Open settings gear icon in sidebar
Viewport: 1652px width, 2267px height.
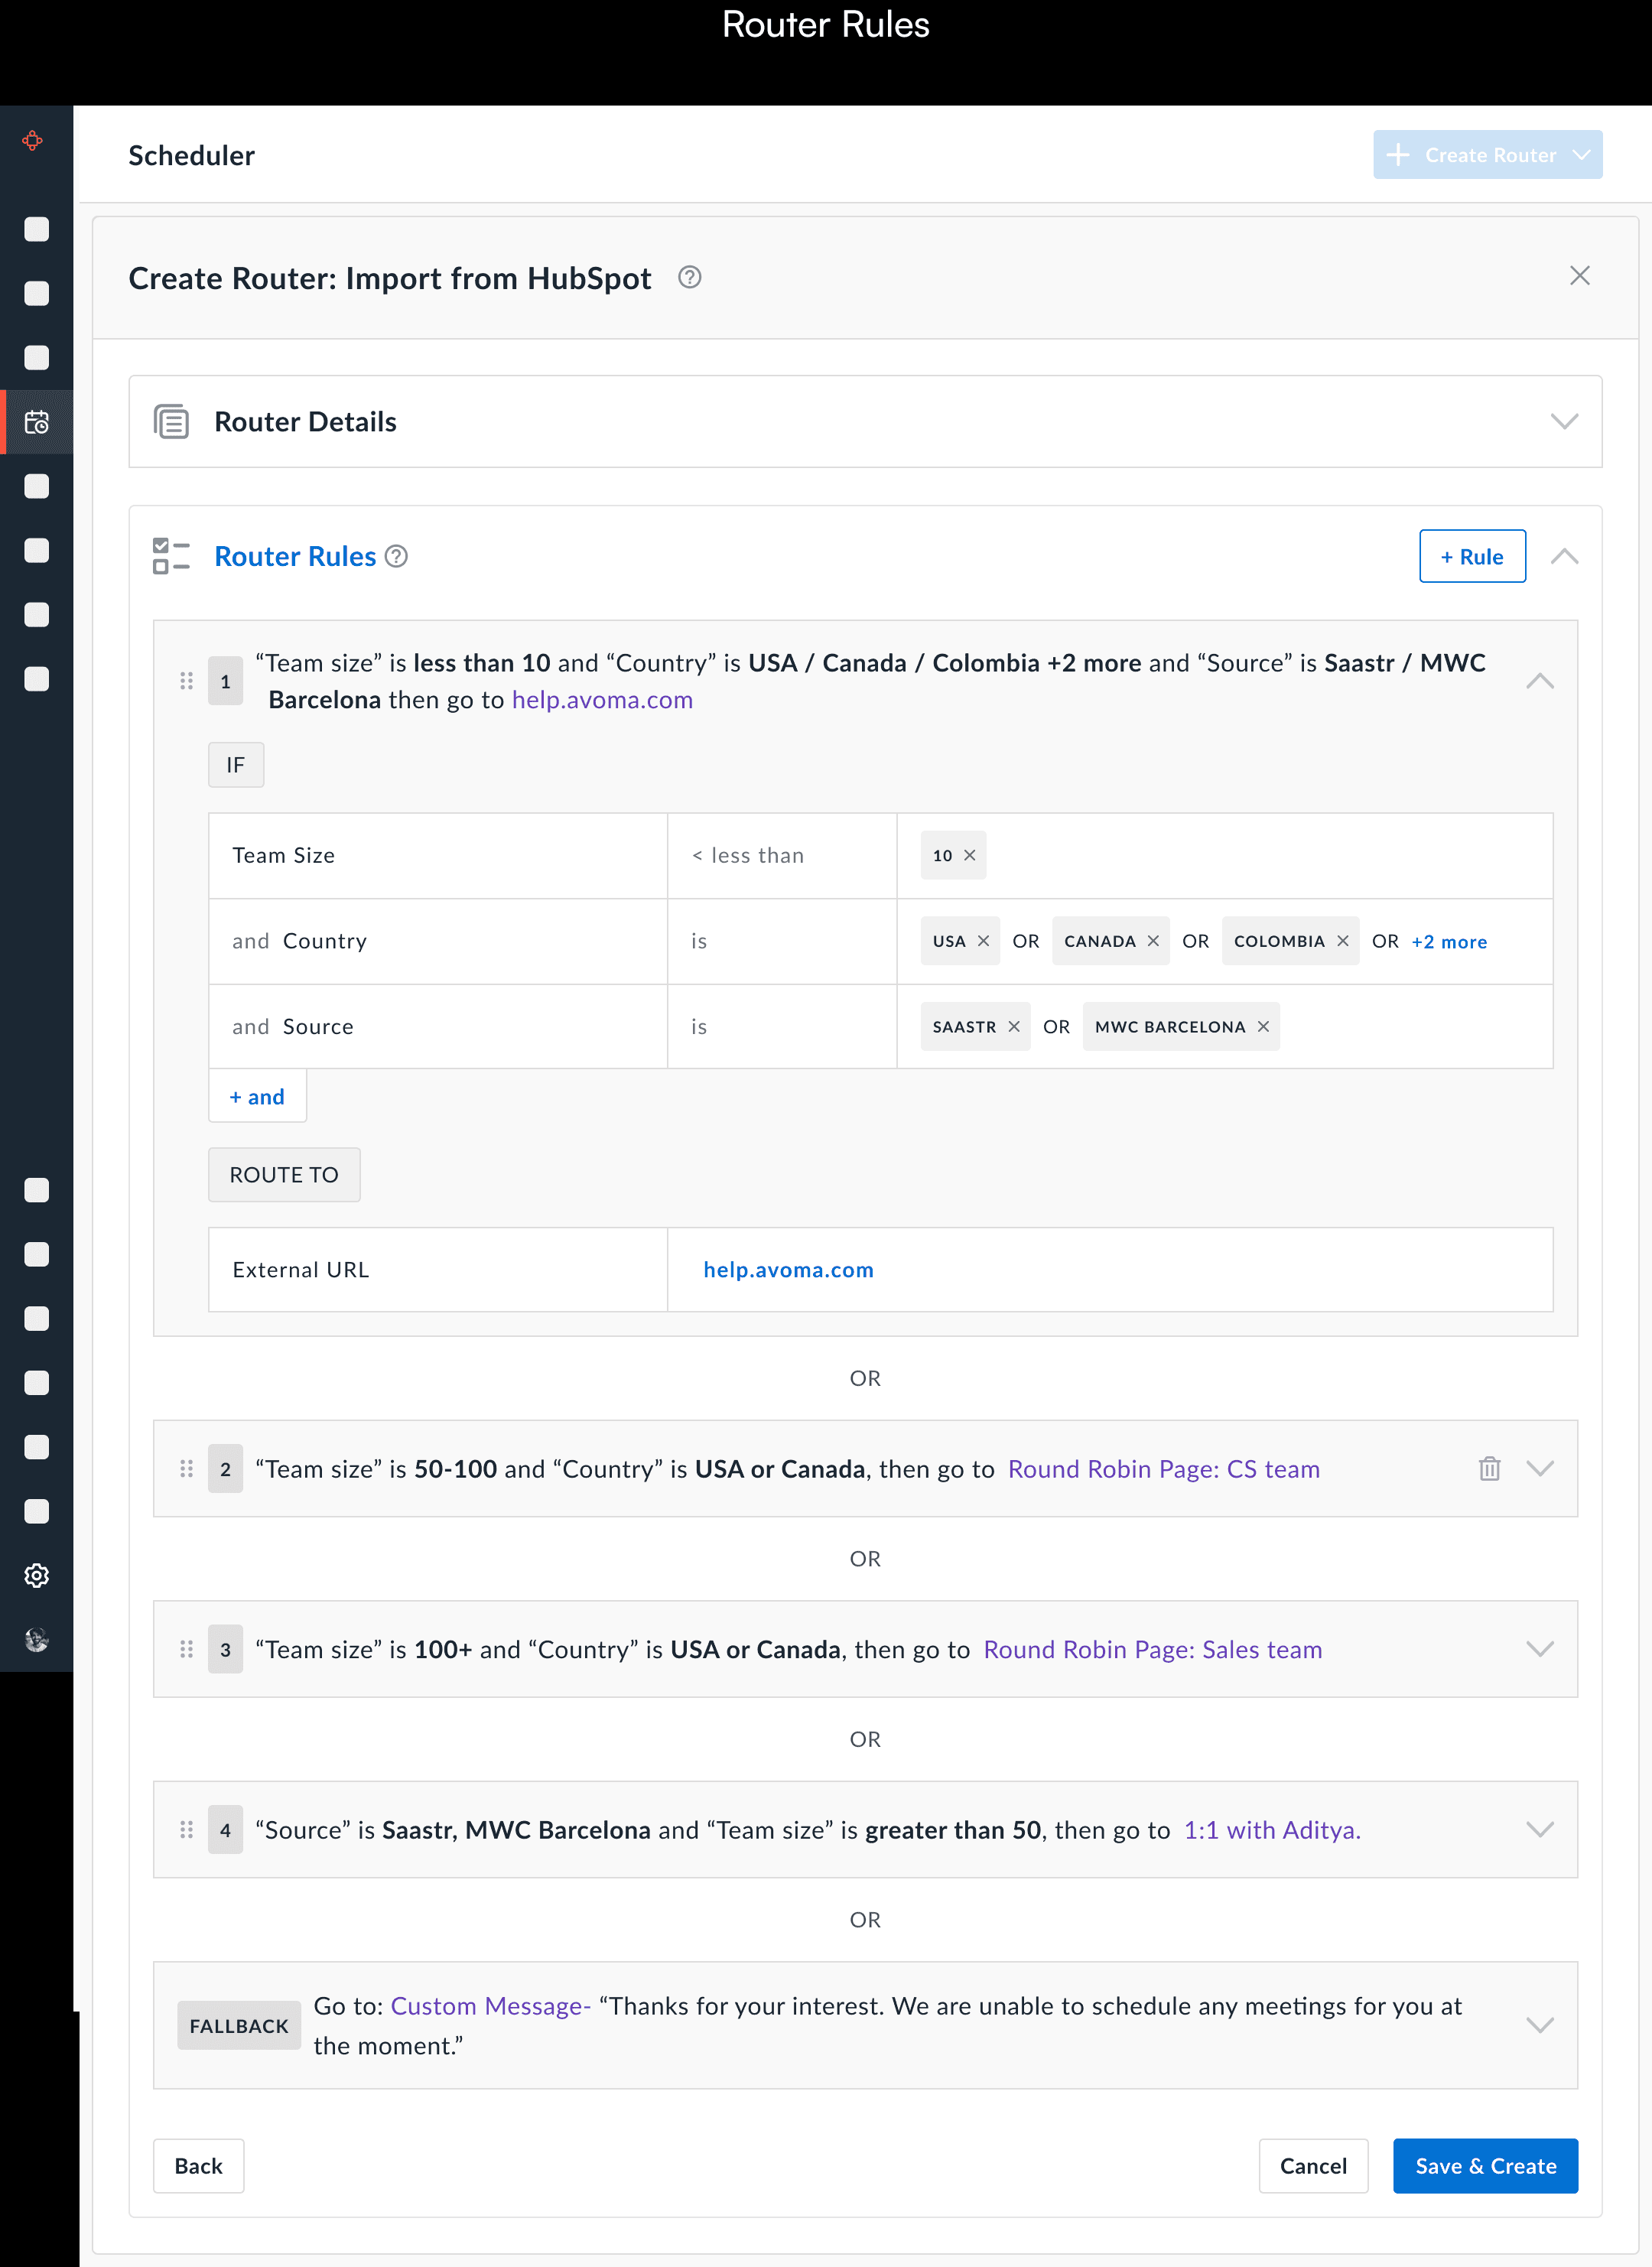(x=37, y=1575)
